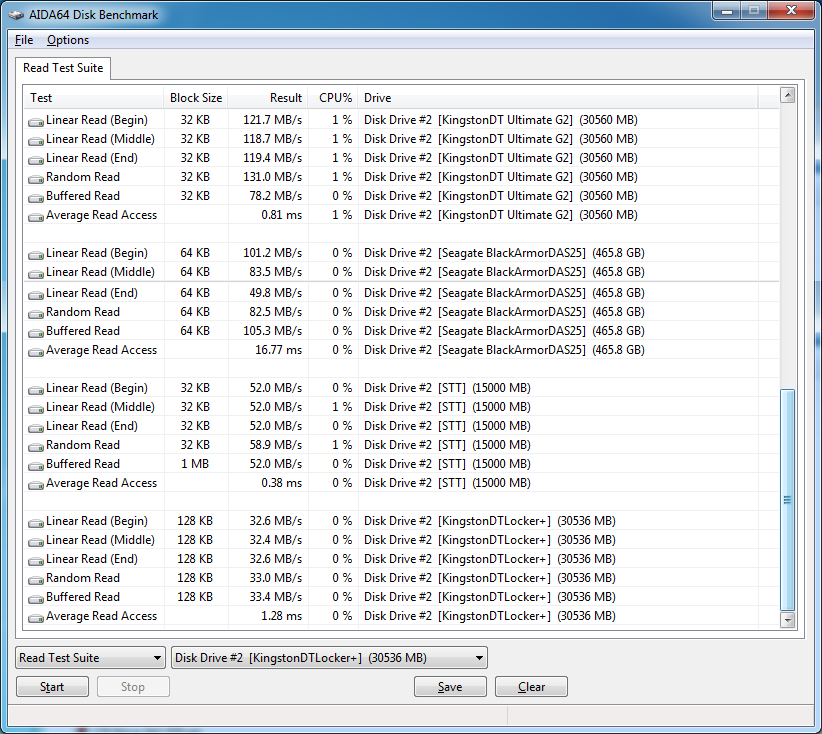Click drive icon of 105.3 MB/s Buffered Read
Viewport: 822px width, 734px height.
[36, 333]
